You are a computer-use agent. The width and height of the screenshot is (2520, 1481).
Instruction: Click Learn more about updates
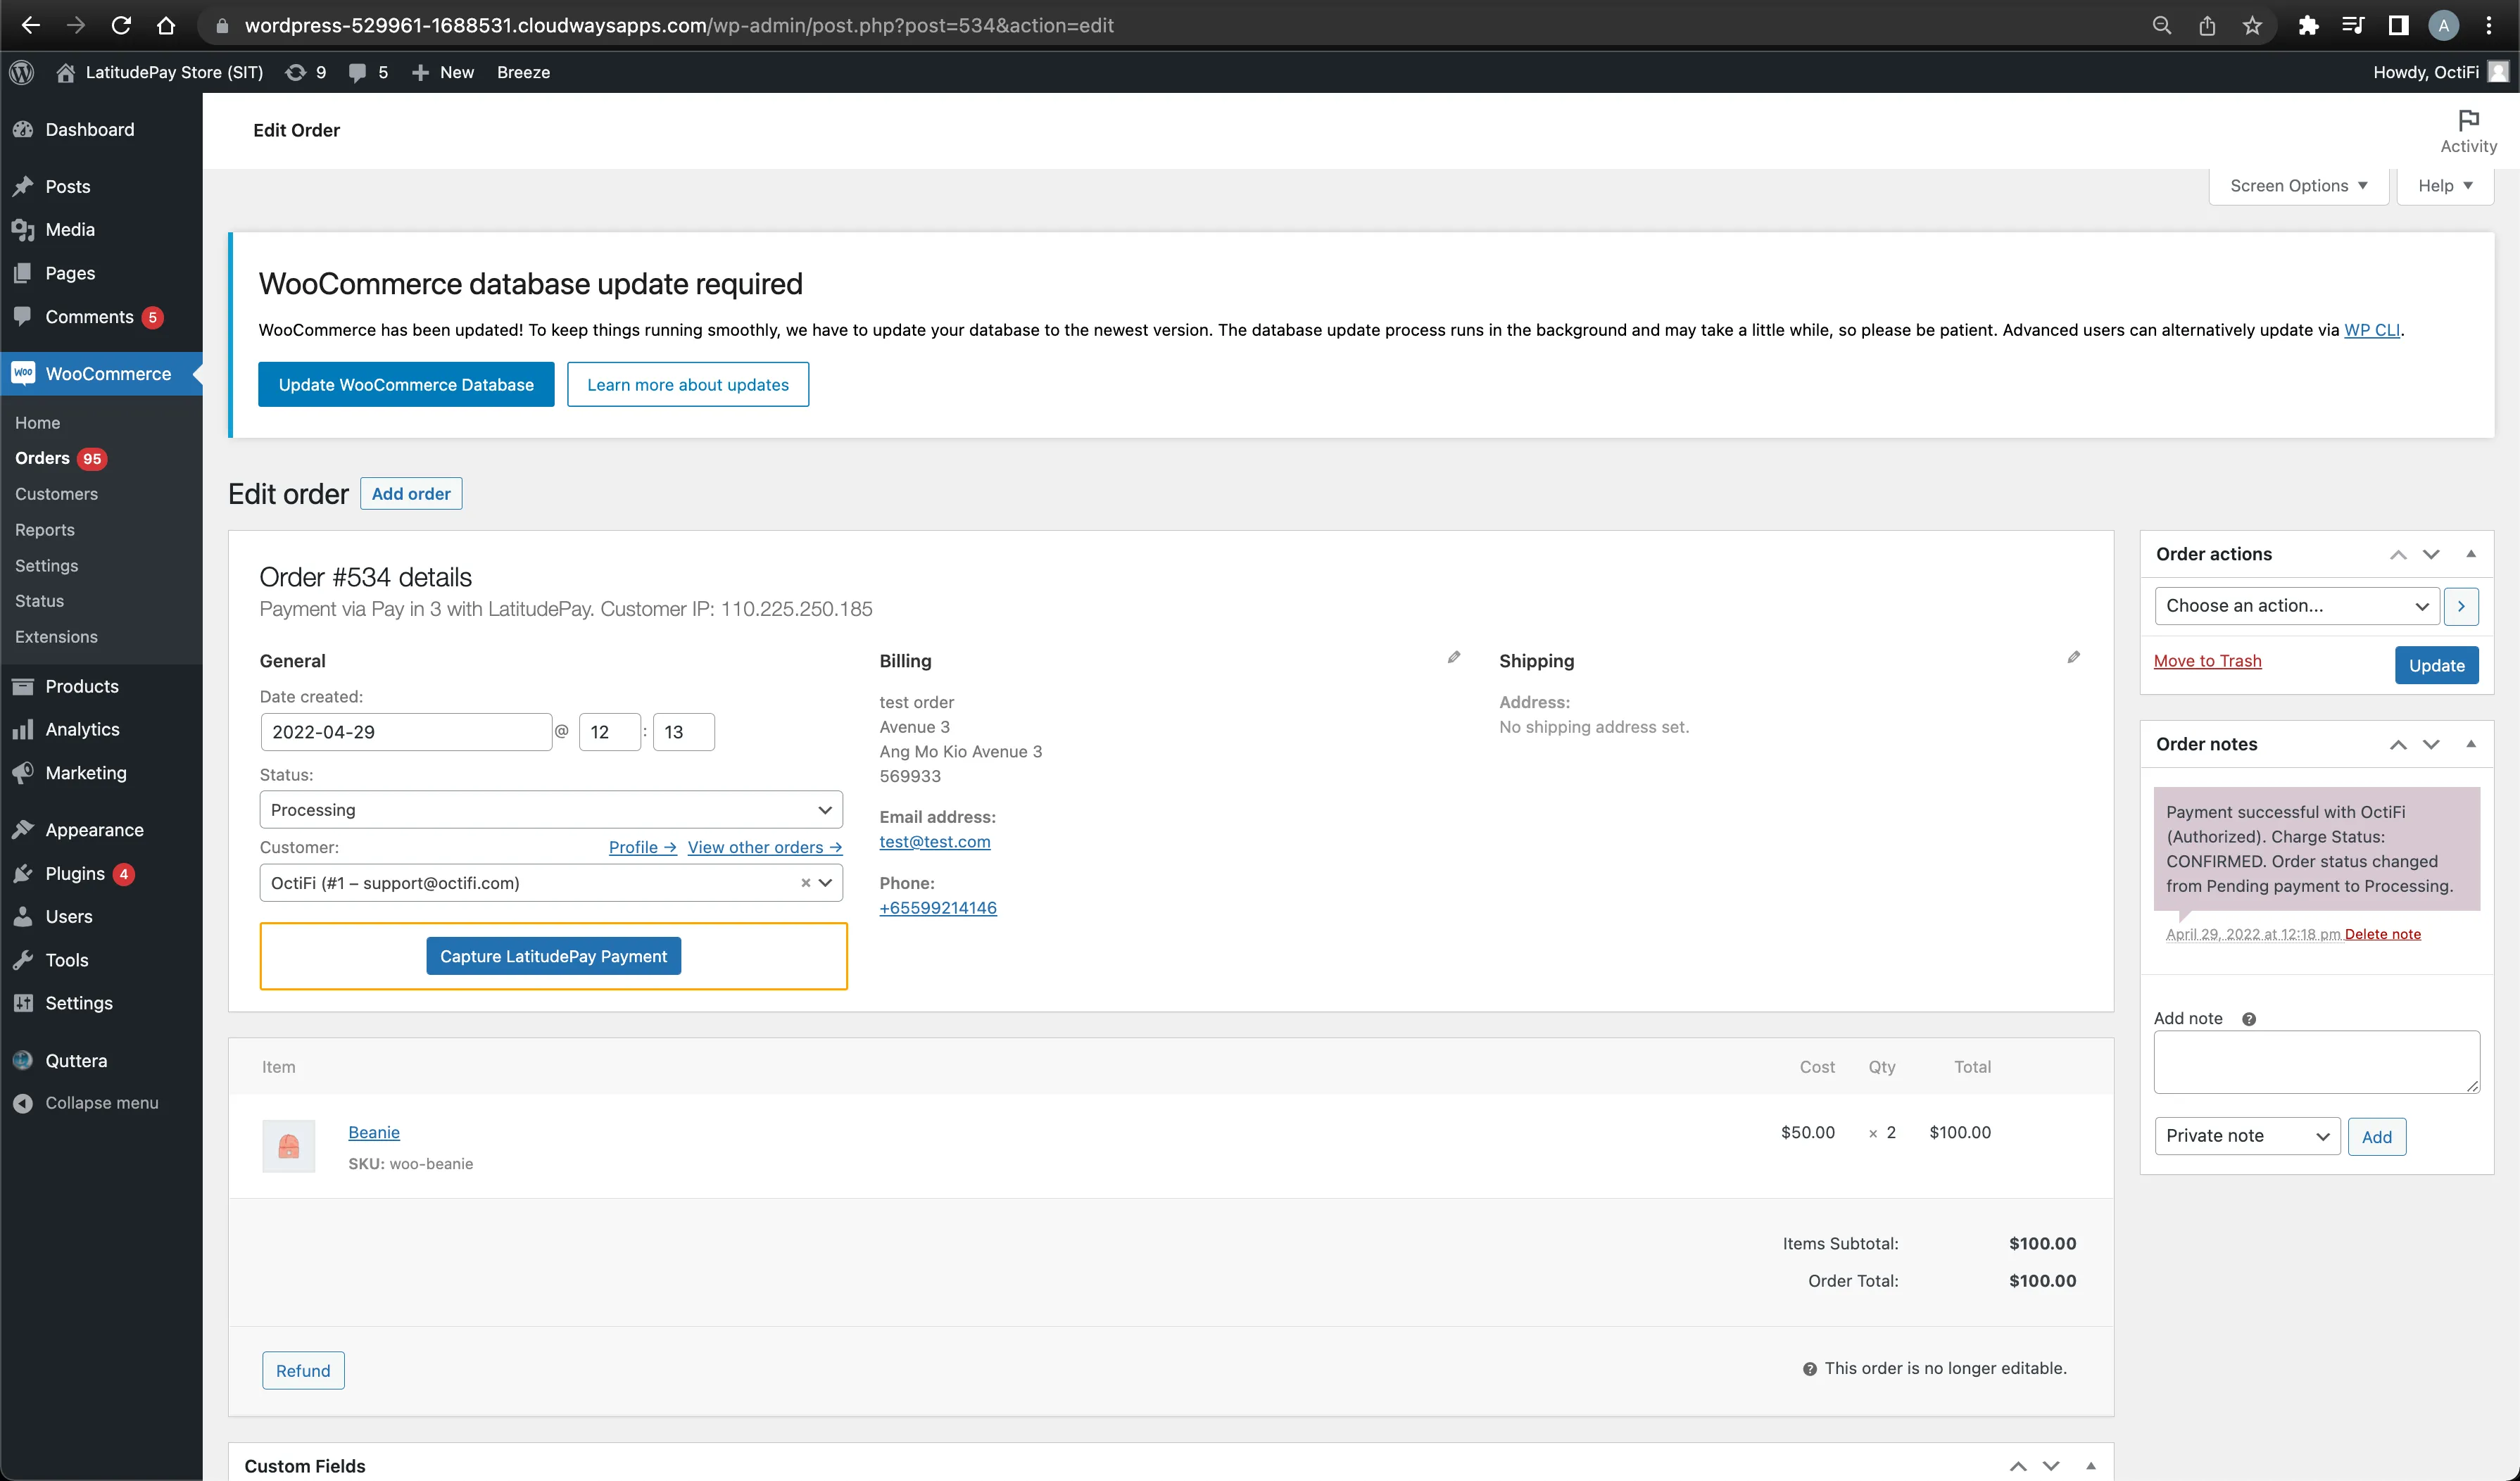pyautogui.click(x=688, y=385)
